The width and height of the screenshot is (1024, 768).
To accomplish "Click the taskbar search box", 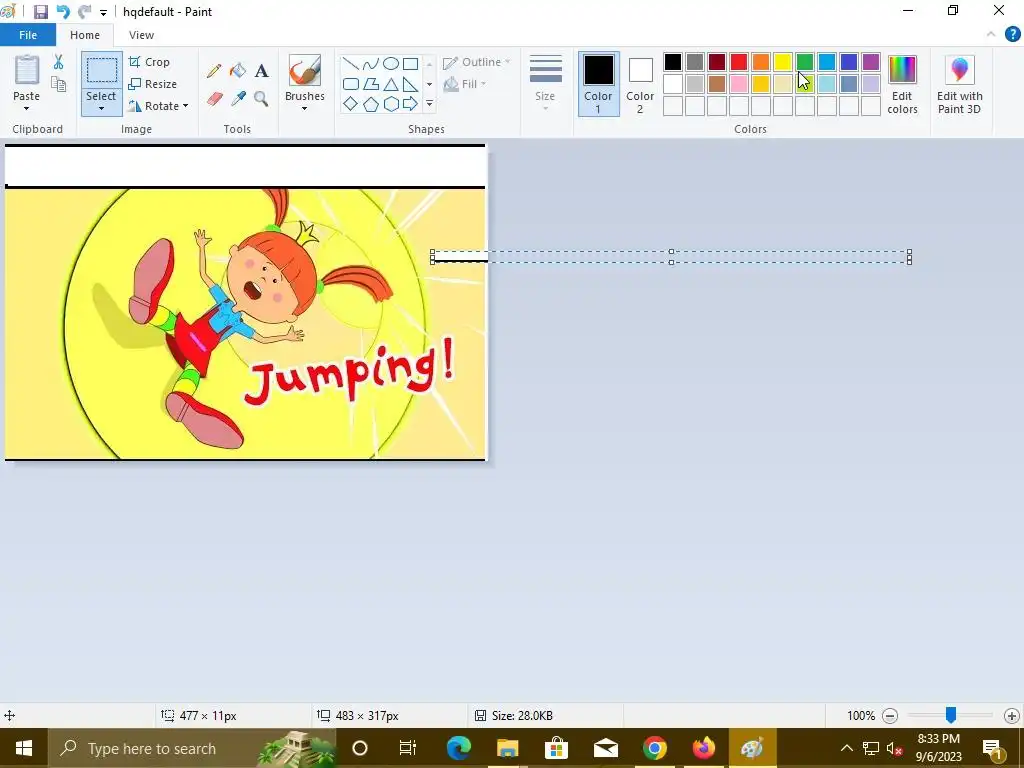I will [x=192, y=748].
